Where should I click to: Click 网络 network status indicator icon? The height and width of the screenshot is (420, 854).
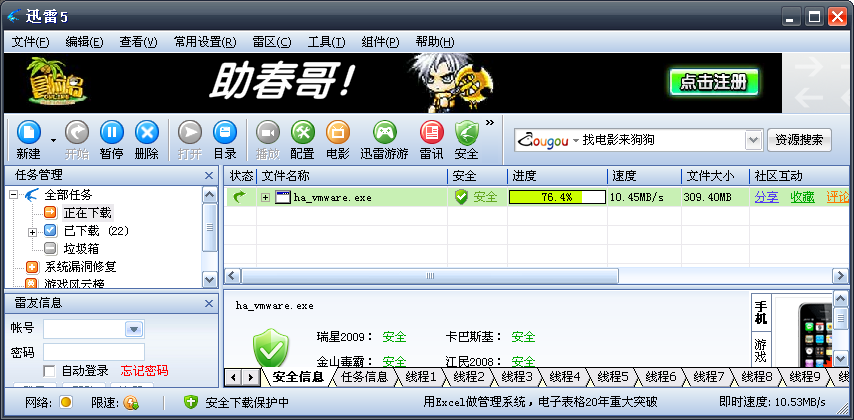point(66,403)
